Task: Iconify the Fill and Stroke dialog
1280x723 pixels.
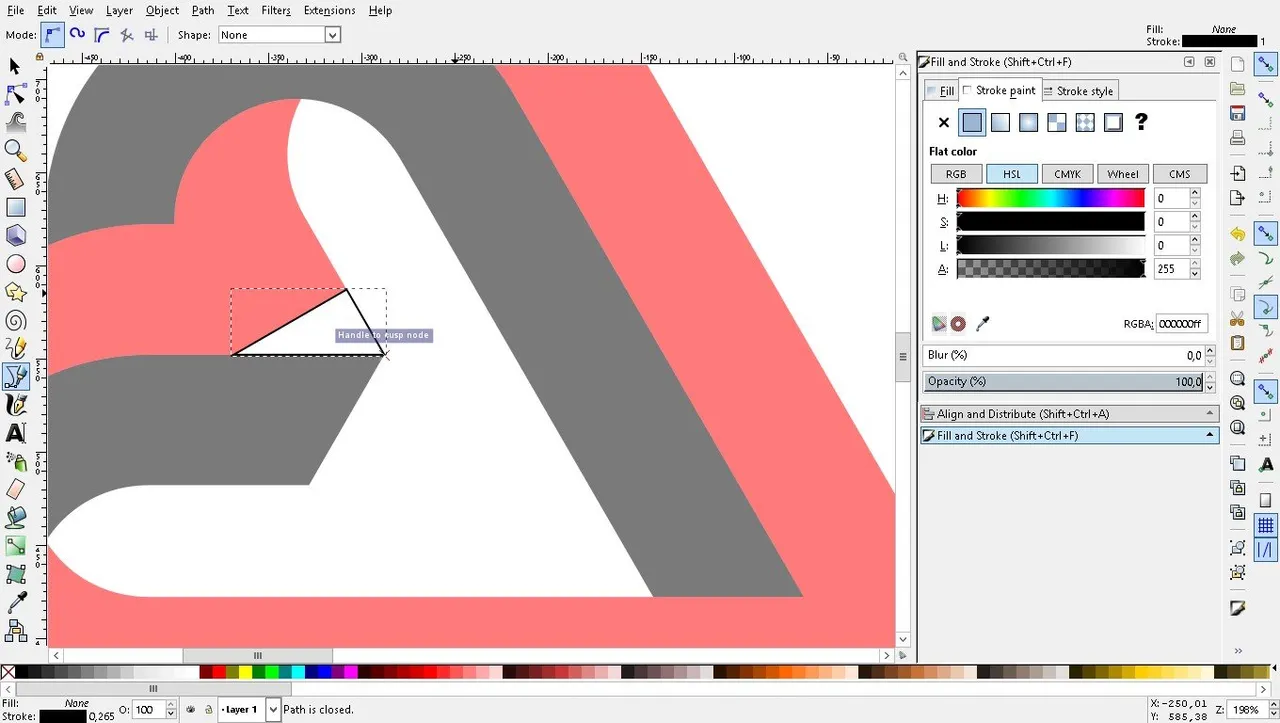Action: coord(1189,62)
